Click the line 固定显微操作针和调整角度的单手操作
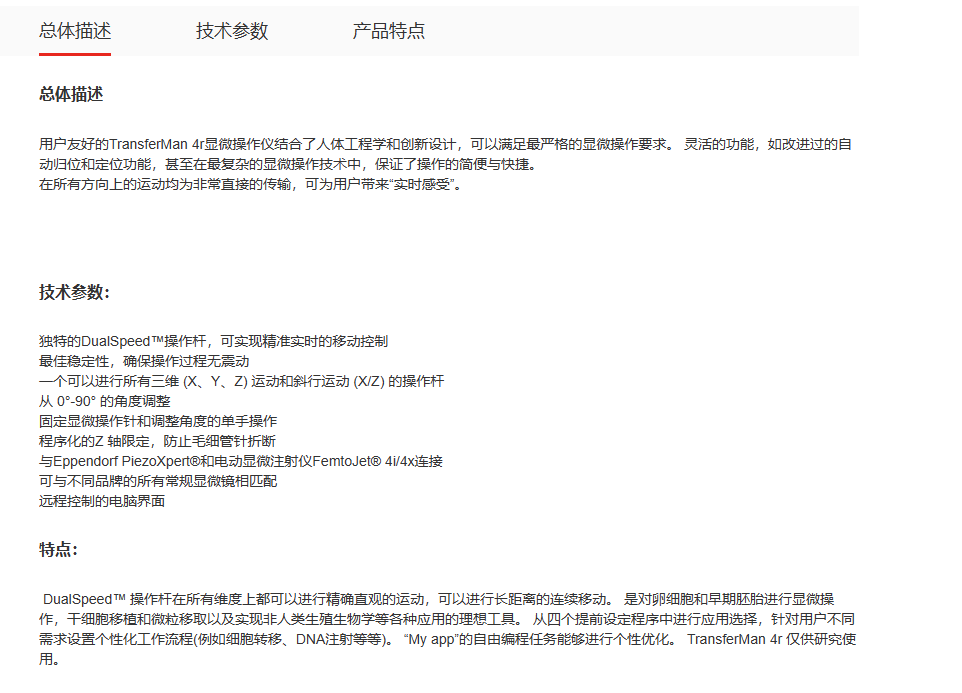This screenshot has width=962, height=693. (158, 421)
